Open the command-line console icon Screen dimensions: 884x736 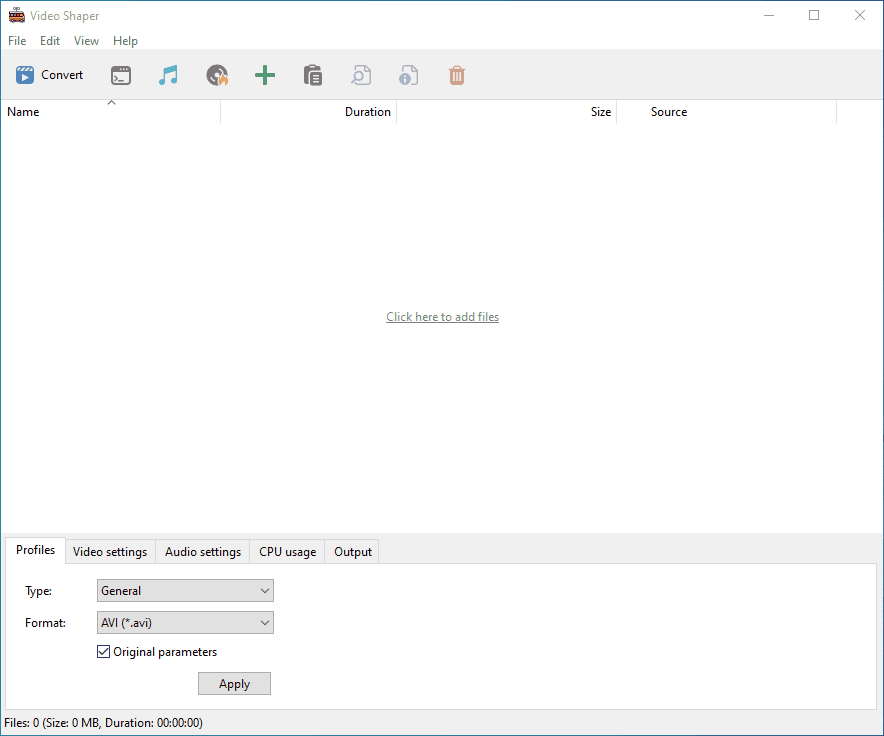pyautogui.click(x=121, y=75)
